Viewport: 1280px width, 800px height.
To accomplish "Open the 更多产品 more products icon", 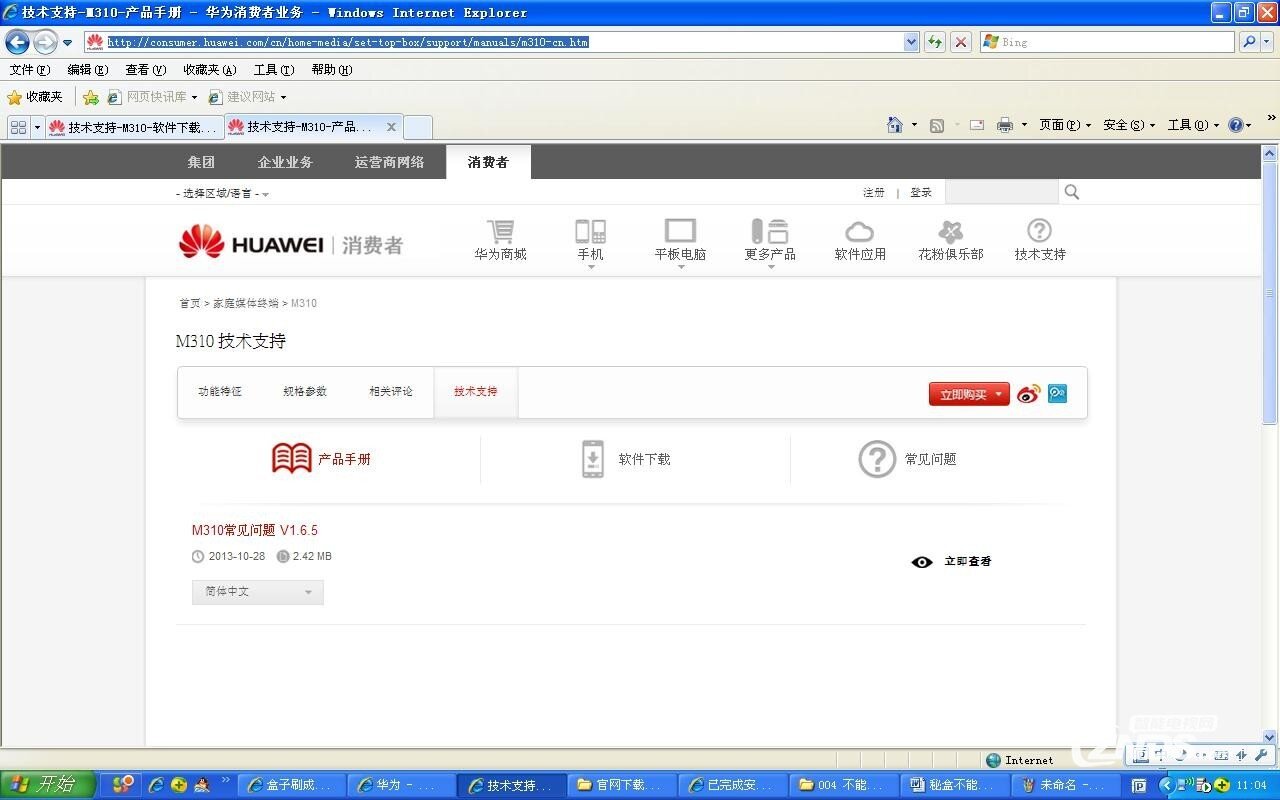I will tap(770, 231).
